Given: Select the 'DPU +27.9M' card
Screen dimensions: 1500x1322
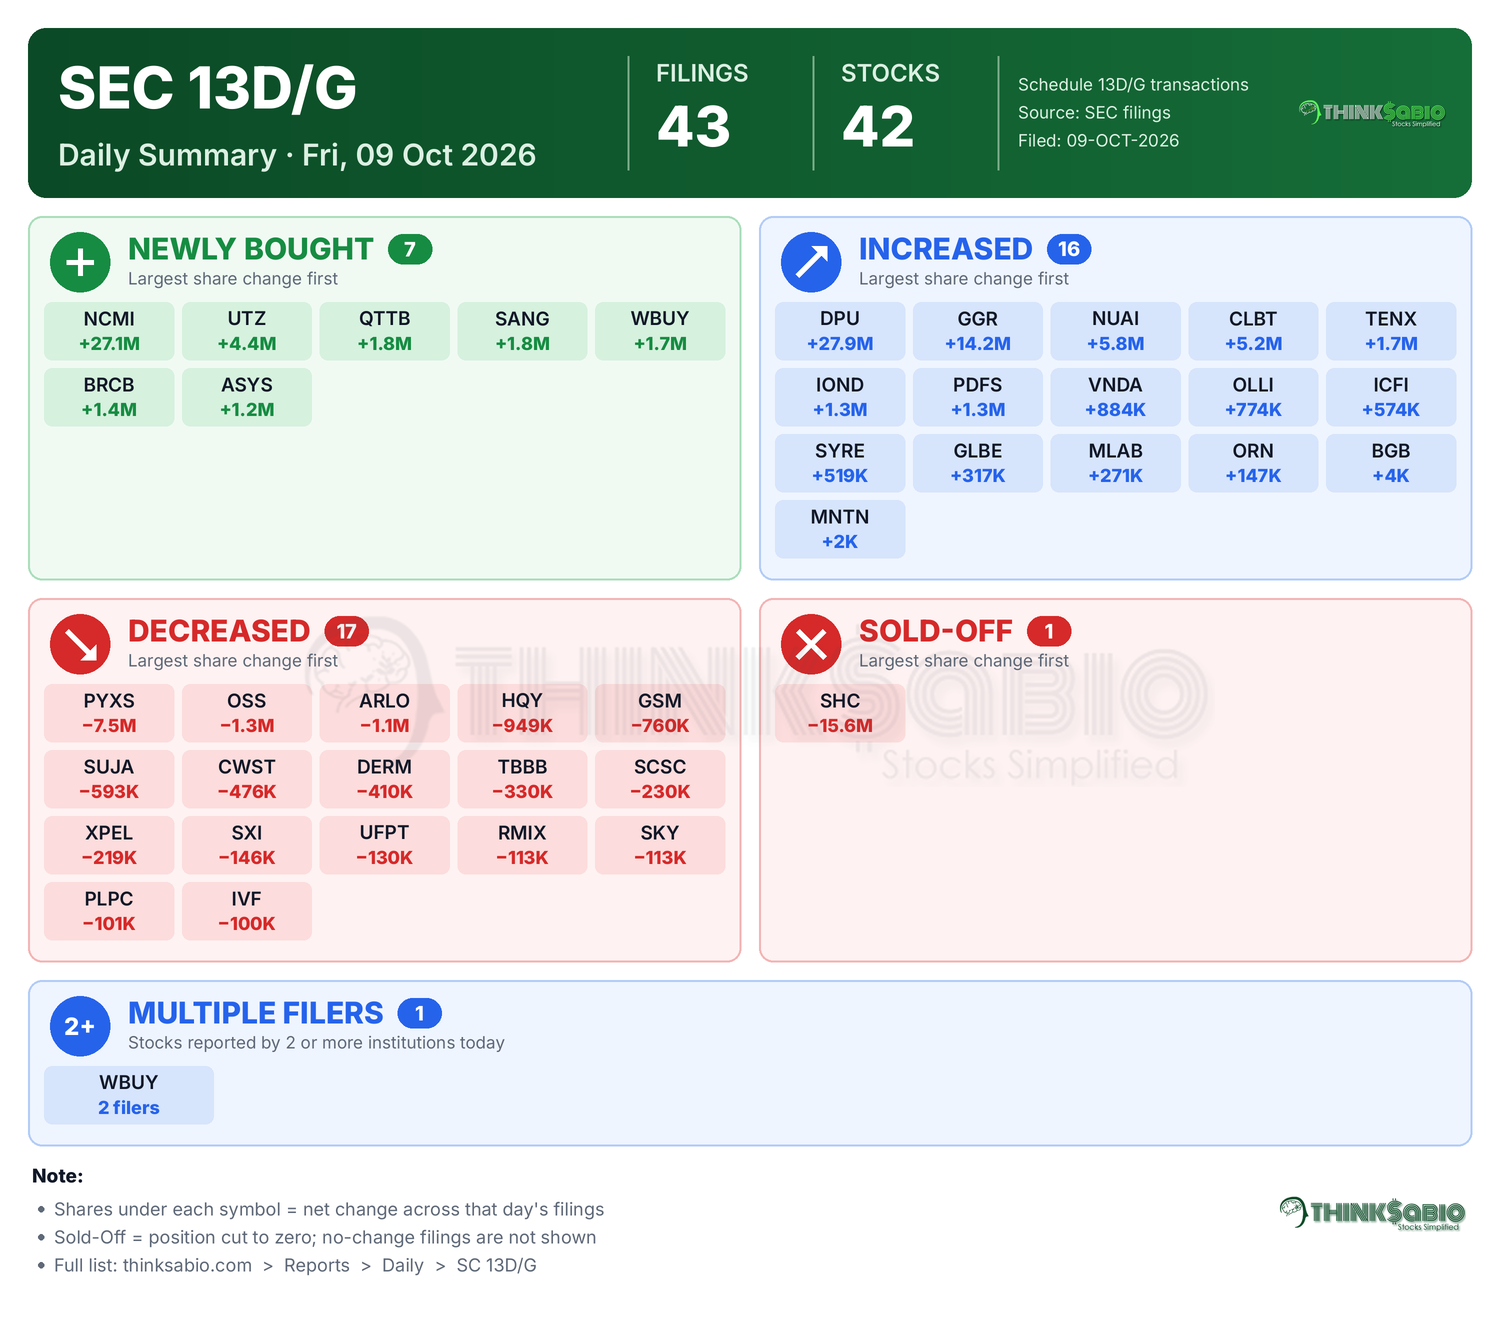Looking at the screenshot, I should tap(840, 331).
